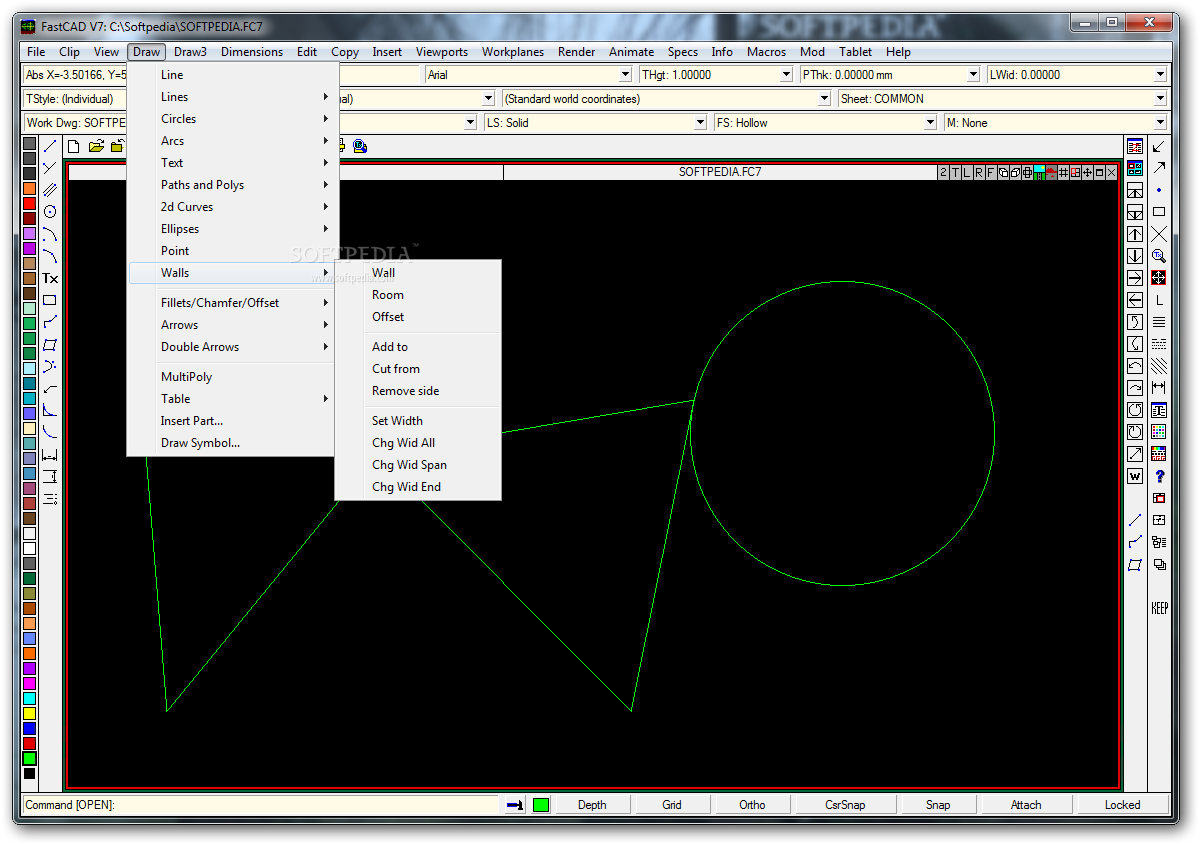This screenshot has height=845, width=1200.
Task: Choose Room from the Walls submenu
Action: coord(417,295)
